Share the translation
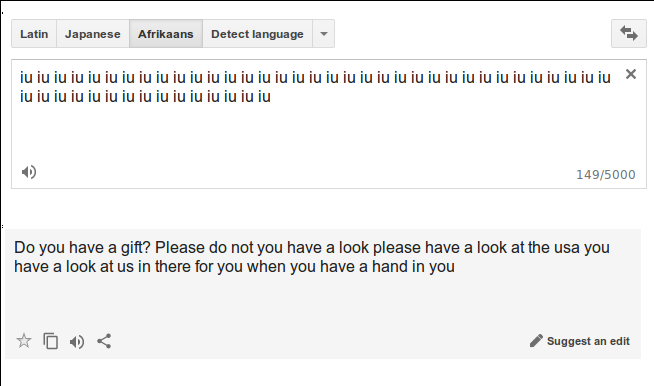Screen dimensions: 654x386 104,341
